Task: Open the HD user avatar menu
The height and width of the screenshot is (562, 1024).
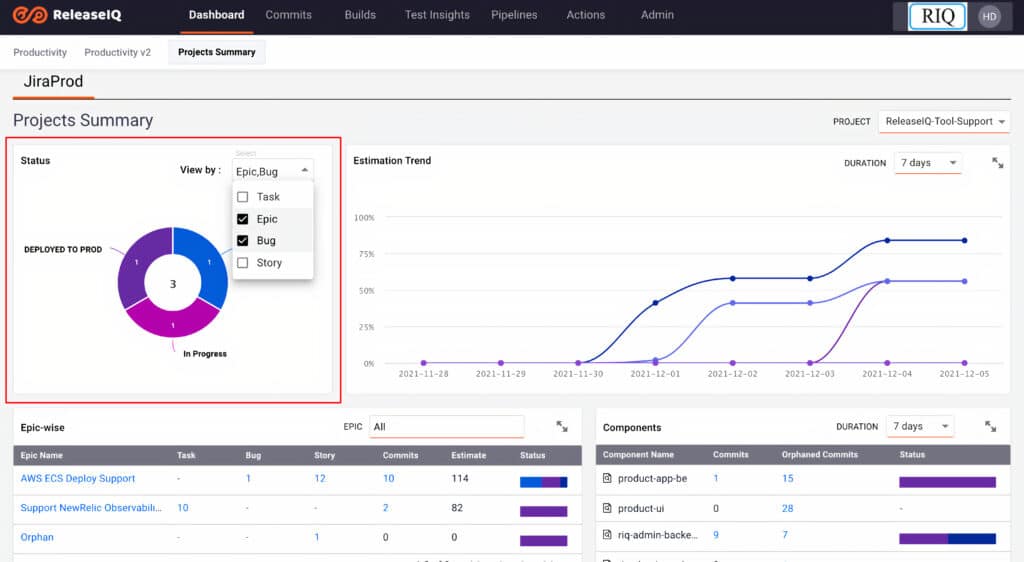Action: (x=989, y=16)
